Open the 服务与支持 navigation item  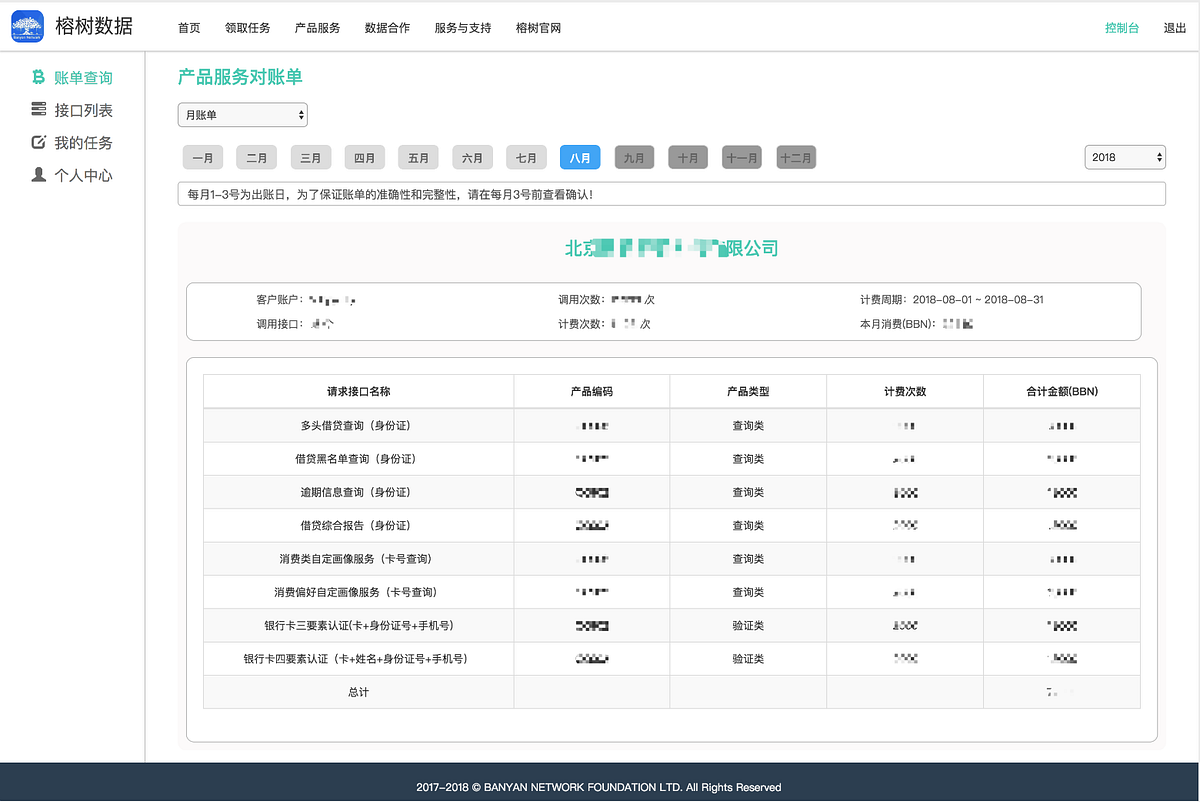[x=463, y=28]
